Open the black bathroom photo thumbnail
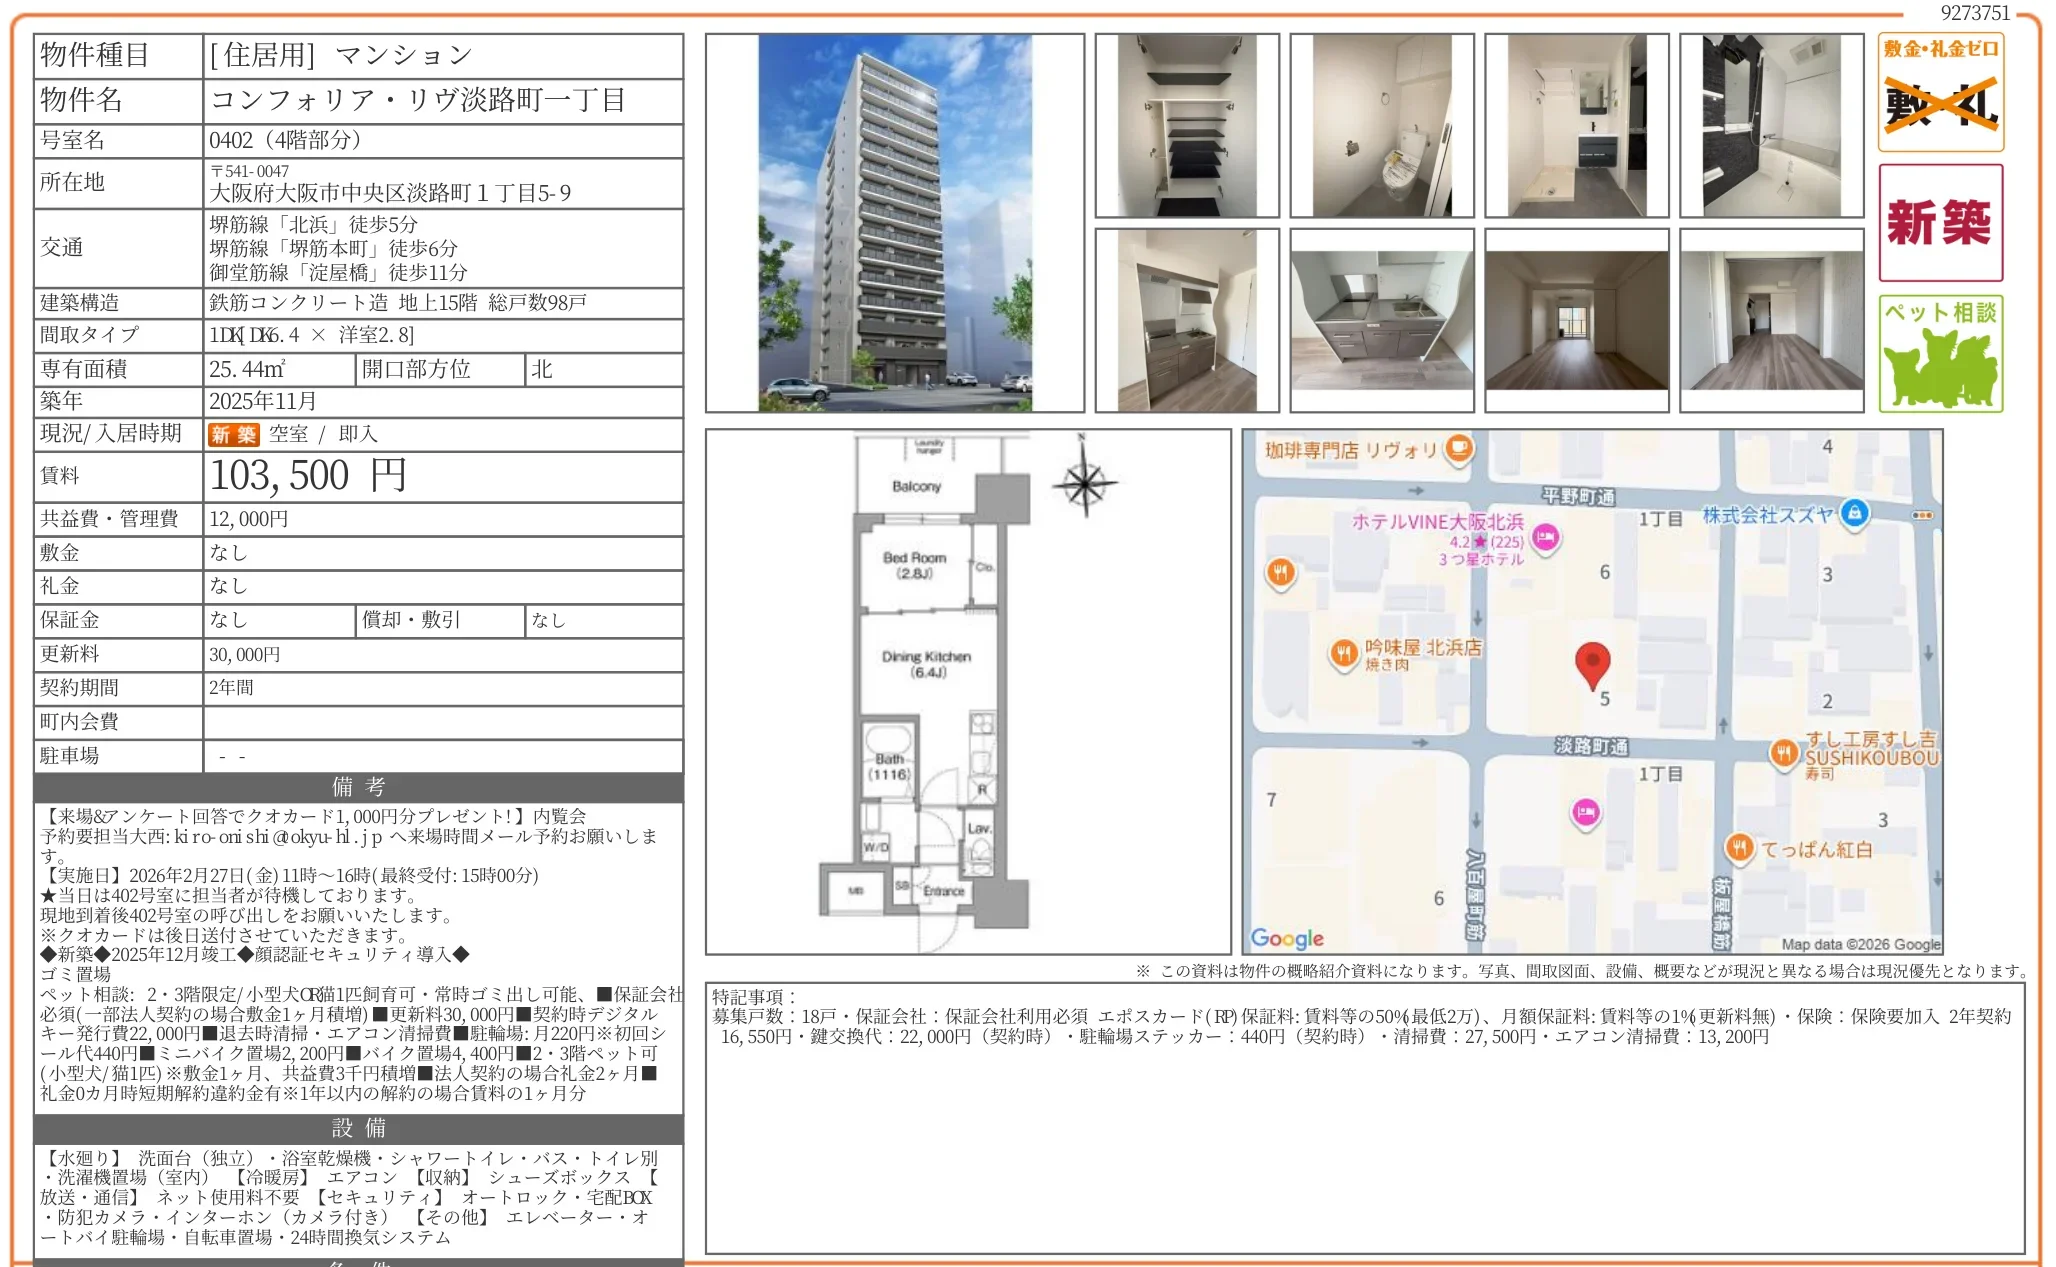This screenshot has width=2056, height=1267. click(1771, 126)
